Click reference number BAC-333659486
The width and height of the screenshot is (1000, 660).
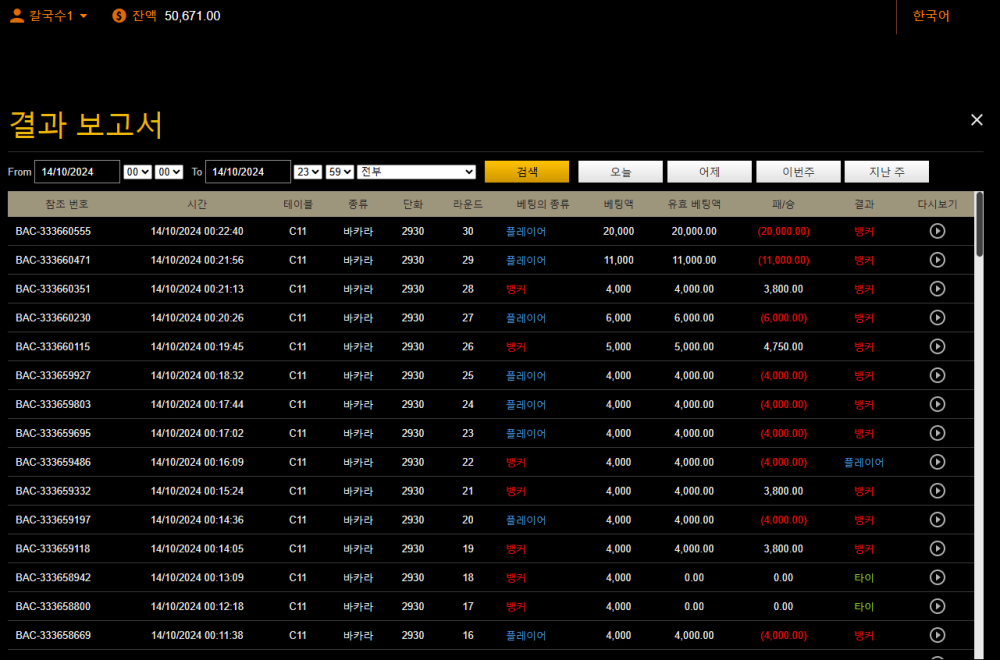pyautogui.click(x=53, y=462)
